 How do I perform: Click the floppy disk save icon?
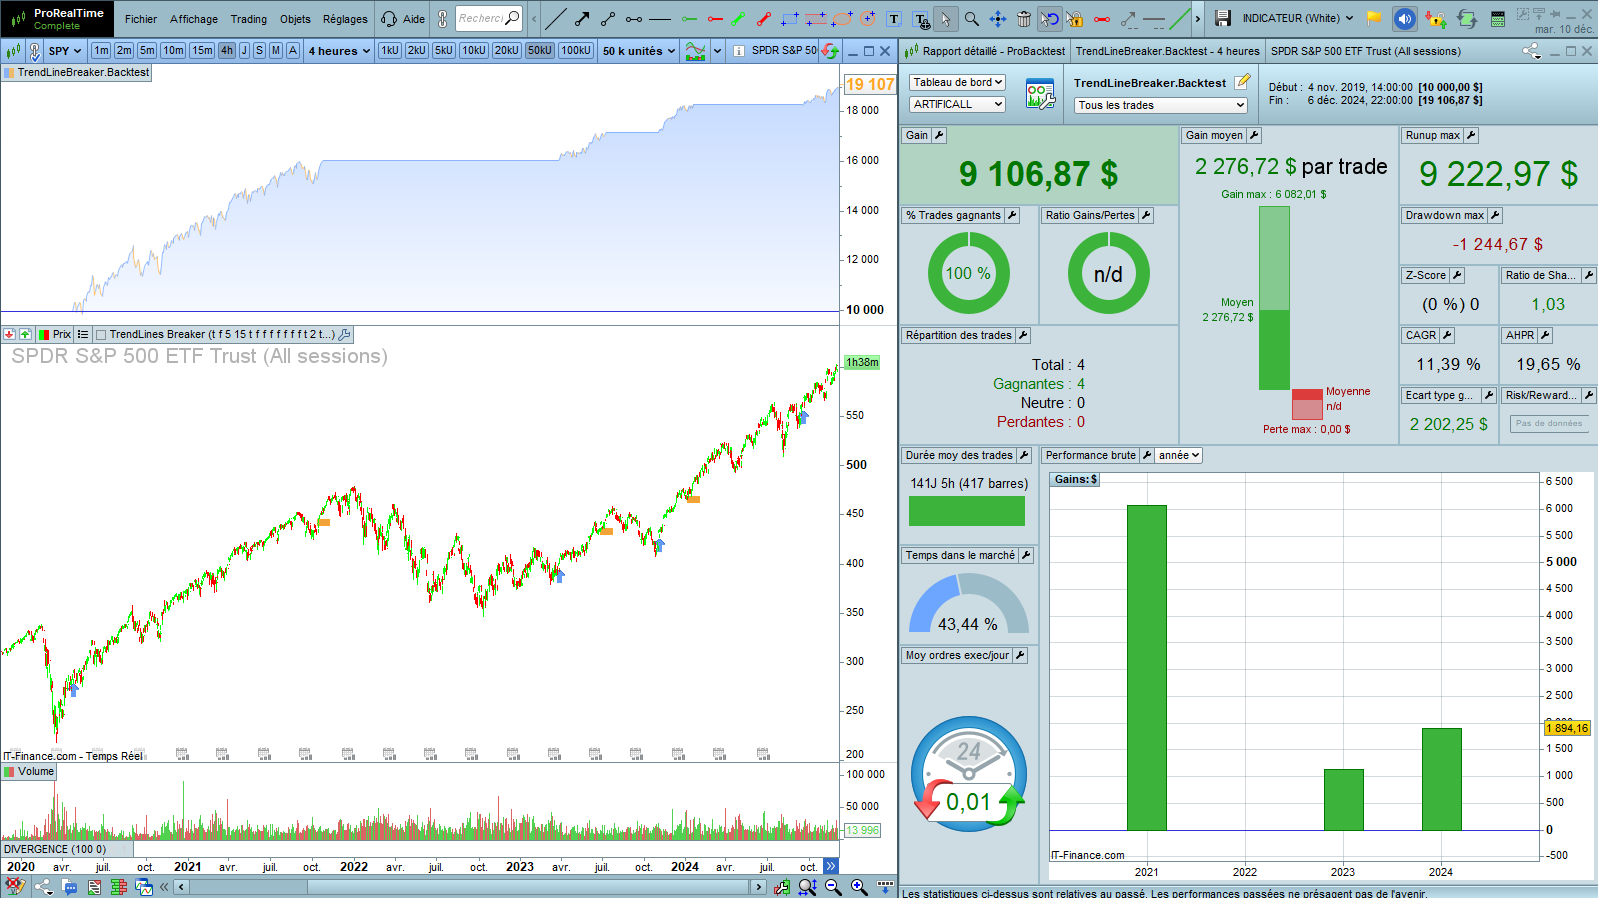[x=1223, y=18]
